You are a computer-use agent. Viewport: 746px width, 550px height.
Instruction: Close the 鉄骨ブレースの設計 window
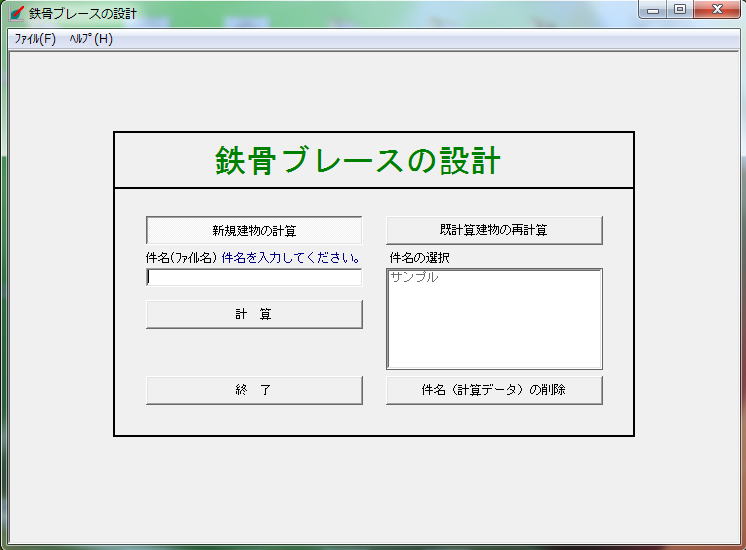pyautogui.click(x=716, y=11)
